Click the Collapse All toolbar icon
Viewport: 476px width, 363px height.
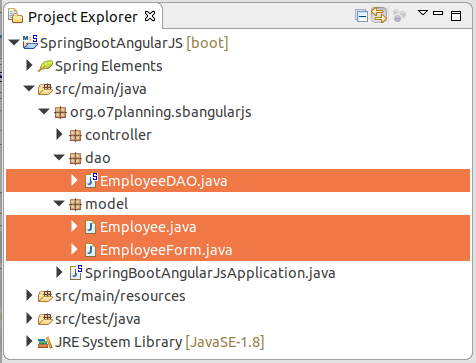361,16
